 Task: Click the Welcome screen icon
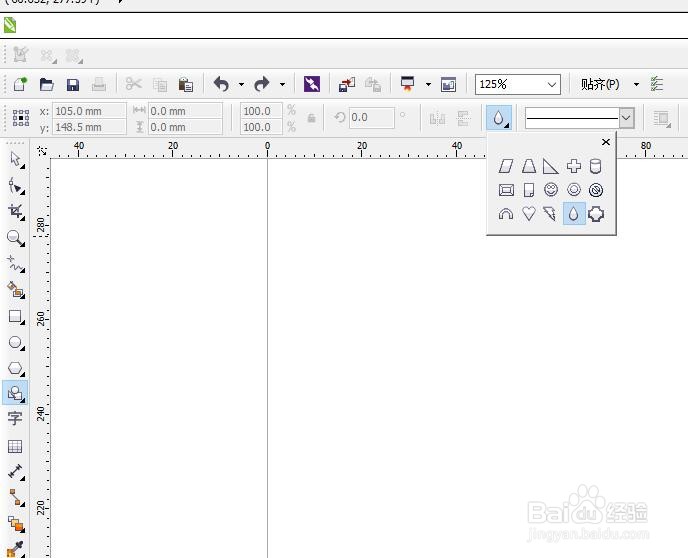click(x=448, y=84)
